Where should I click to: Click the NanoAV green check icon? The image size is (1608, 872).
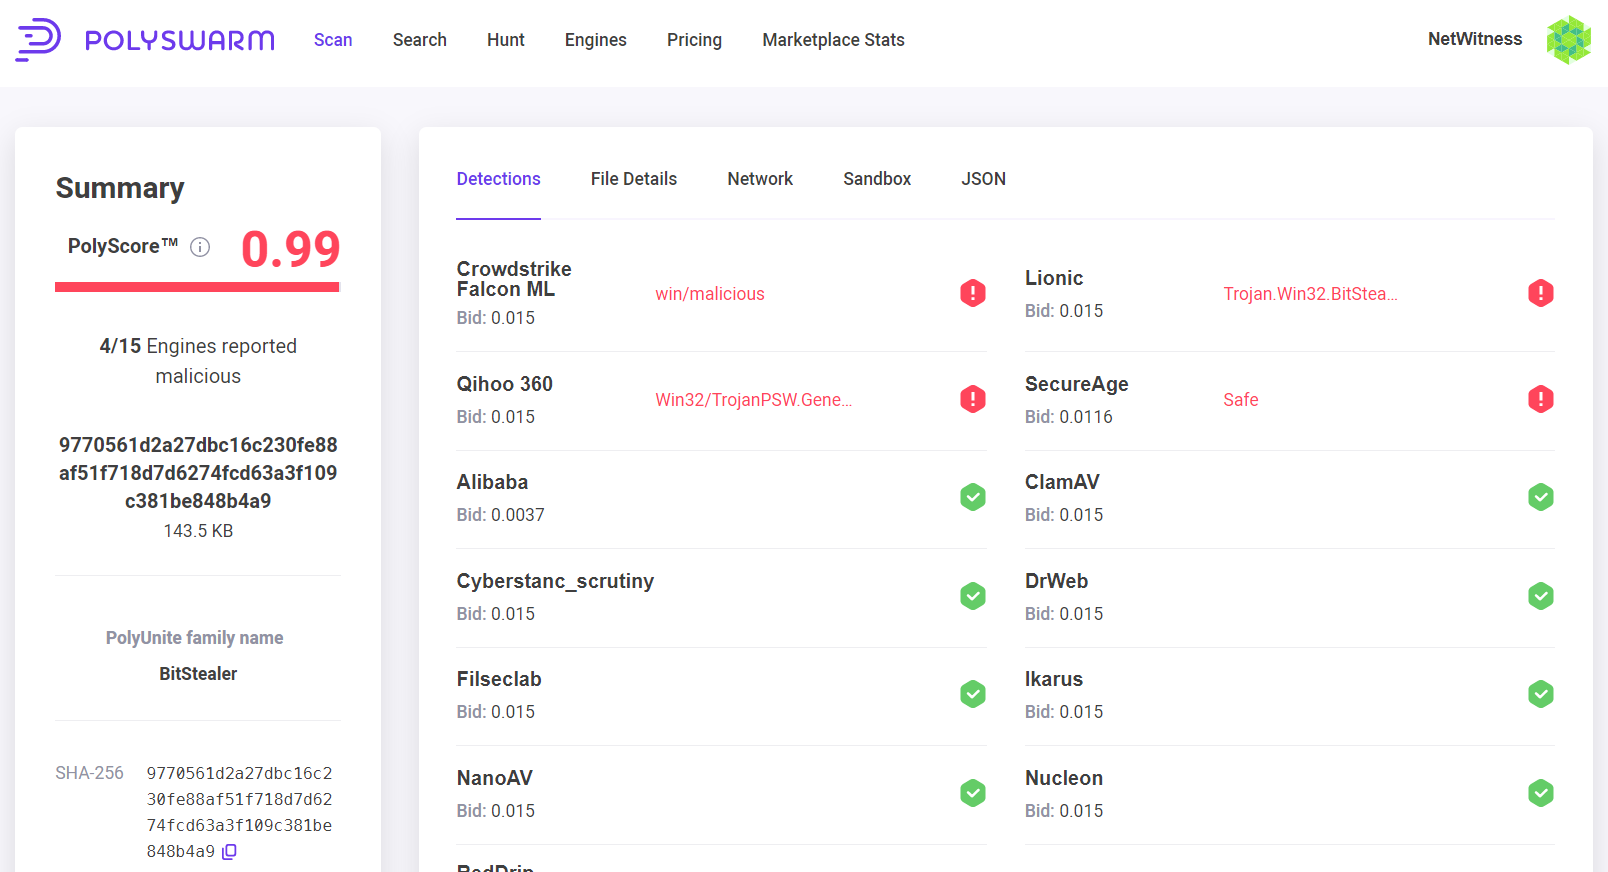coord(972,793)
